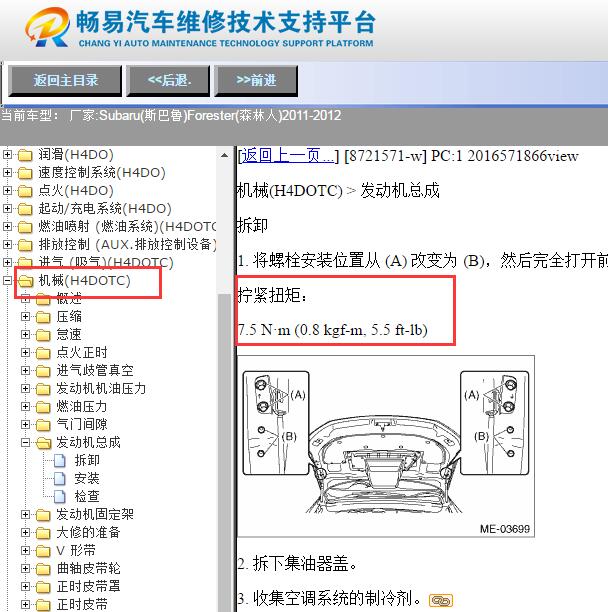Open the 拆卸 page in tree
Screen dimensions: 608x612
[x=87, y=461]
